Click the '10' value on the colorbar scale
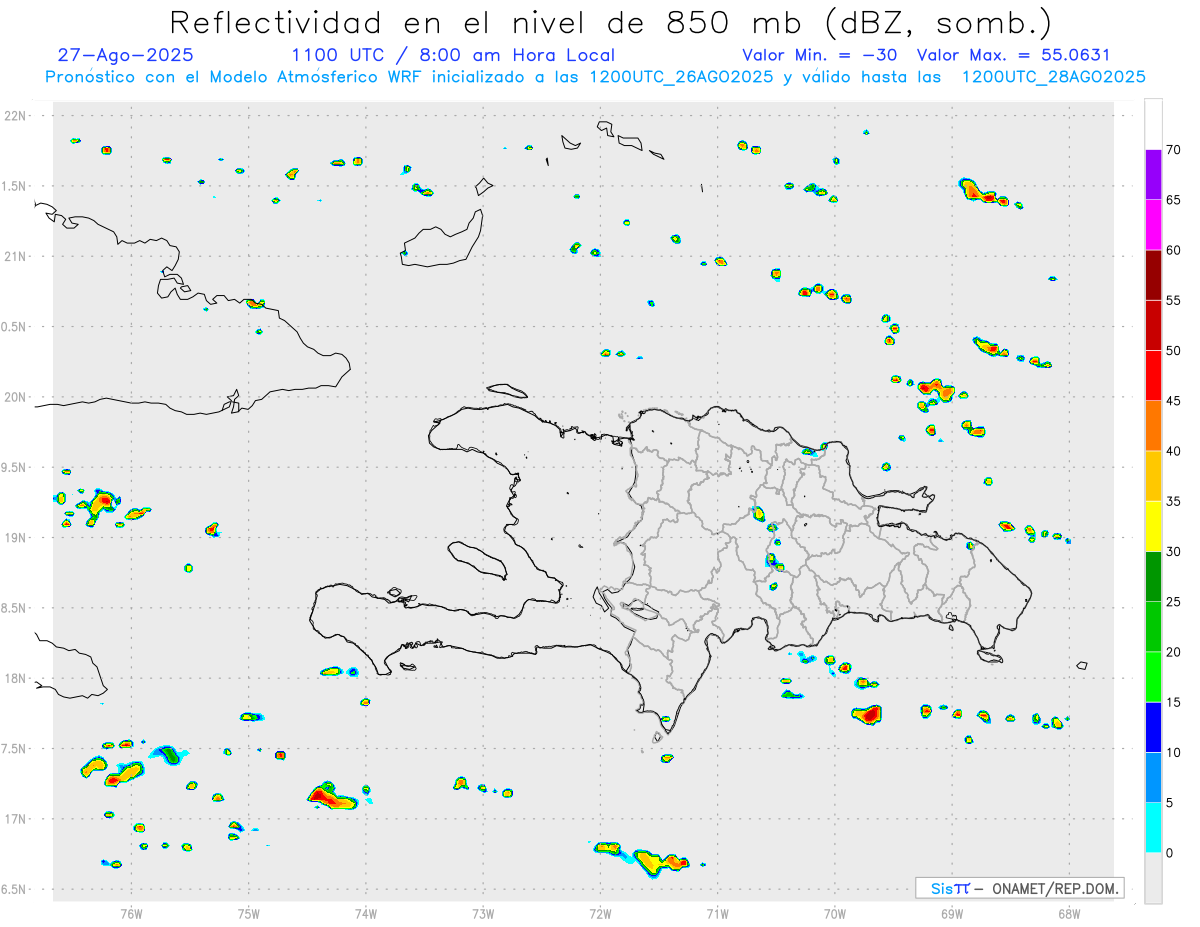Viewport: 1200px width, 927px height. [1174, 753]
